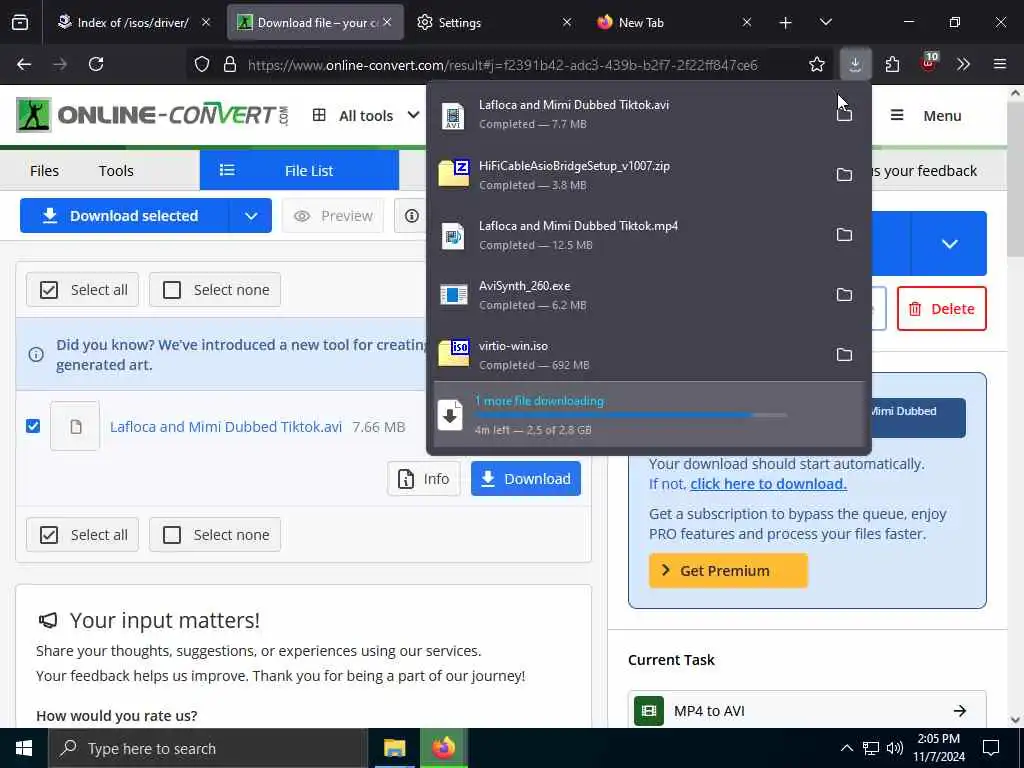
Task: Open notification center icon
Action: (x=991, y=748)
